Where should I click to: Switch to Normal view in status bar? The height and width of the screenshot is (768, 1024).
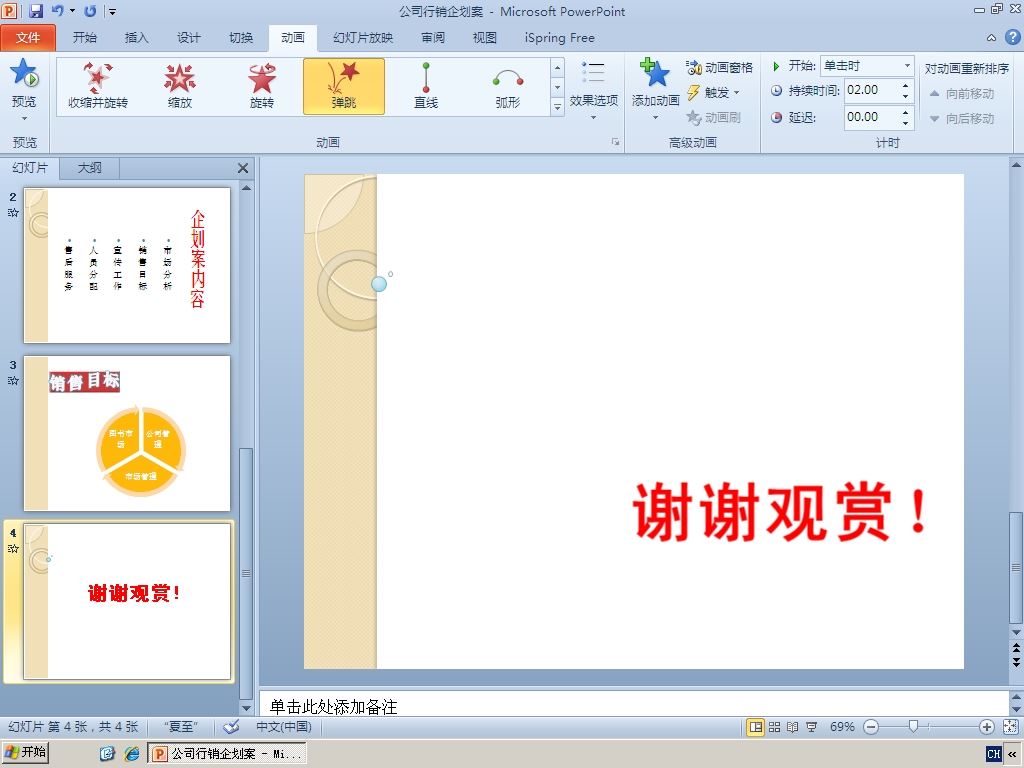coord(756,727)
